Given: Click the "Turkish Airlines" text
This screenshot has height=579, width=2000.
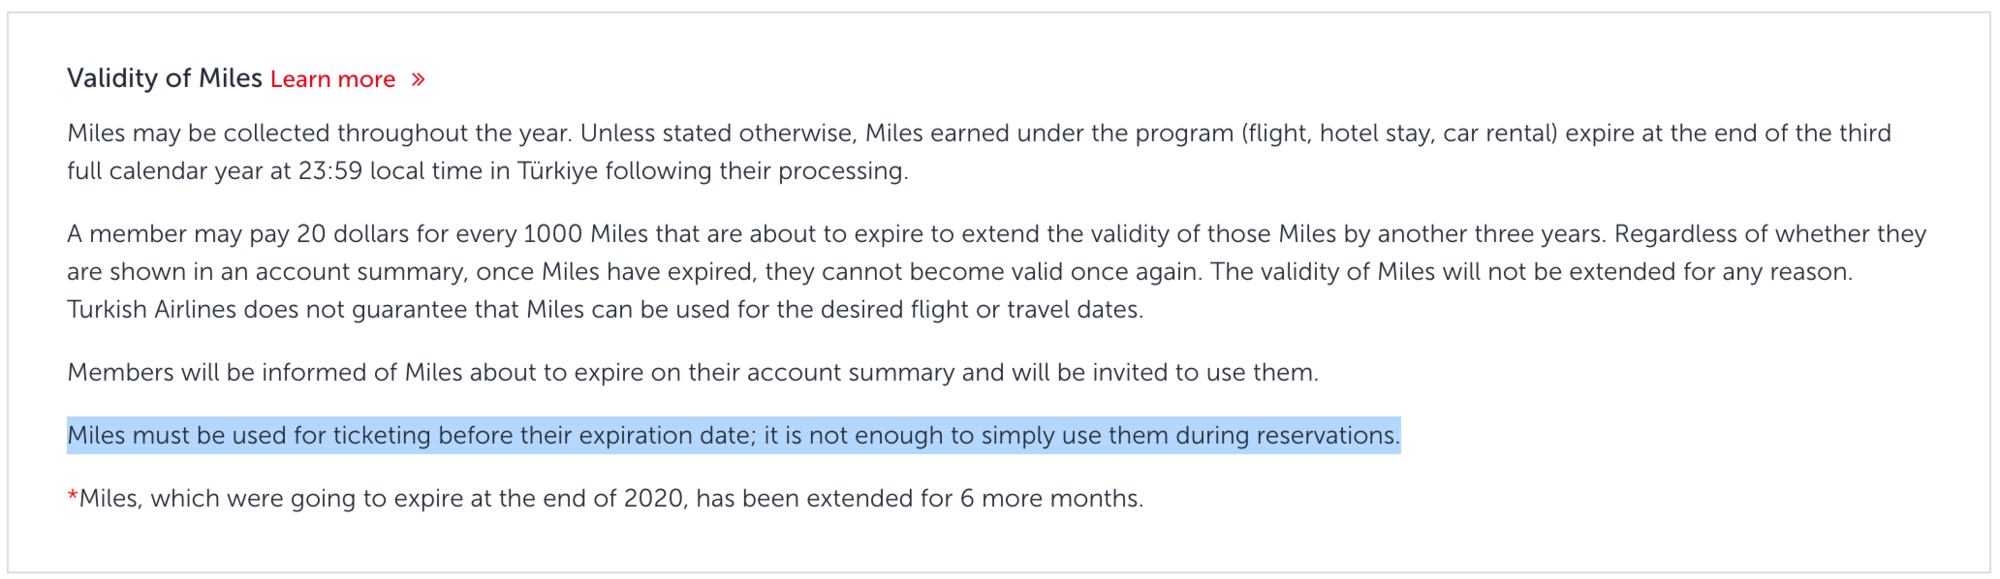Looking at the screenshot, I should [151, 310].
